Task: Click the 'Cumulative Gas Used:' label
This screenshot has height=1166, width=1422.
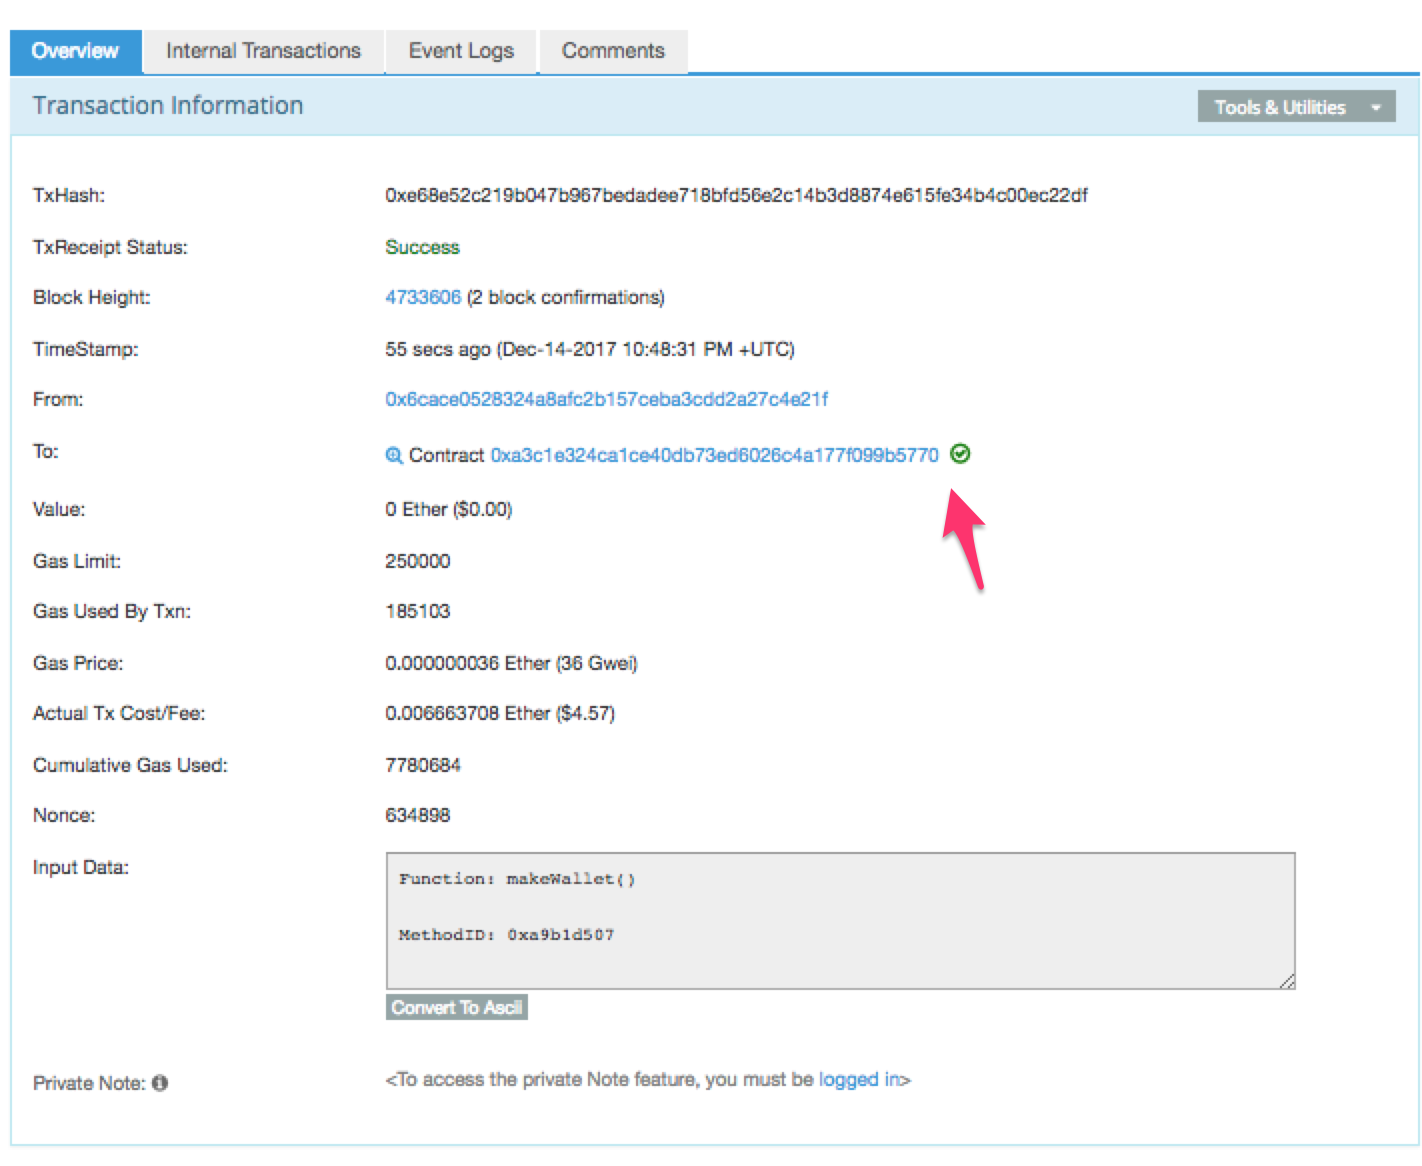Action: 130,765
